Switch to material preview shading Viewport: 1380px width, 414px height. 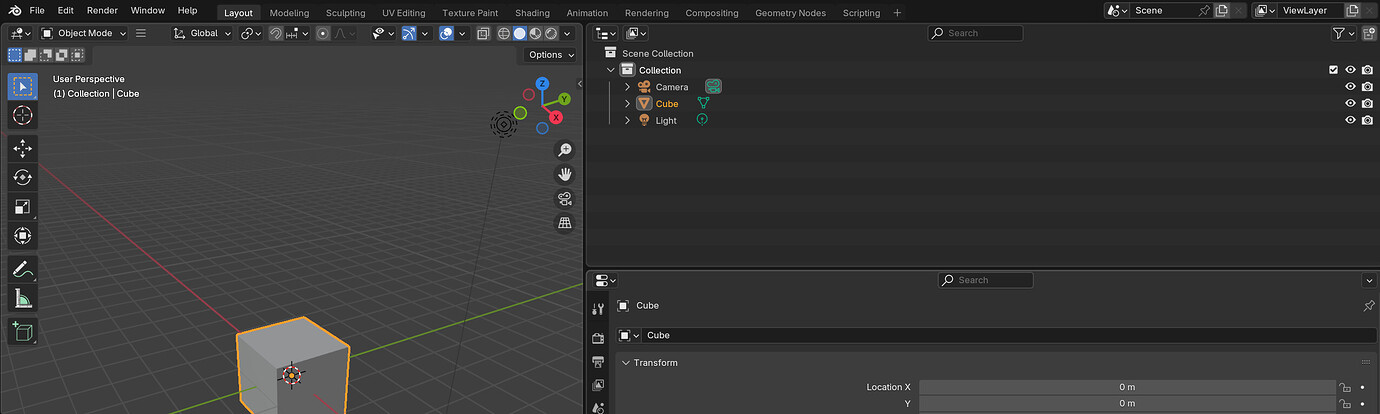point(534,33)
